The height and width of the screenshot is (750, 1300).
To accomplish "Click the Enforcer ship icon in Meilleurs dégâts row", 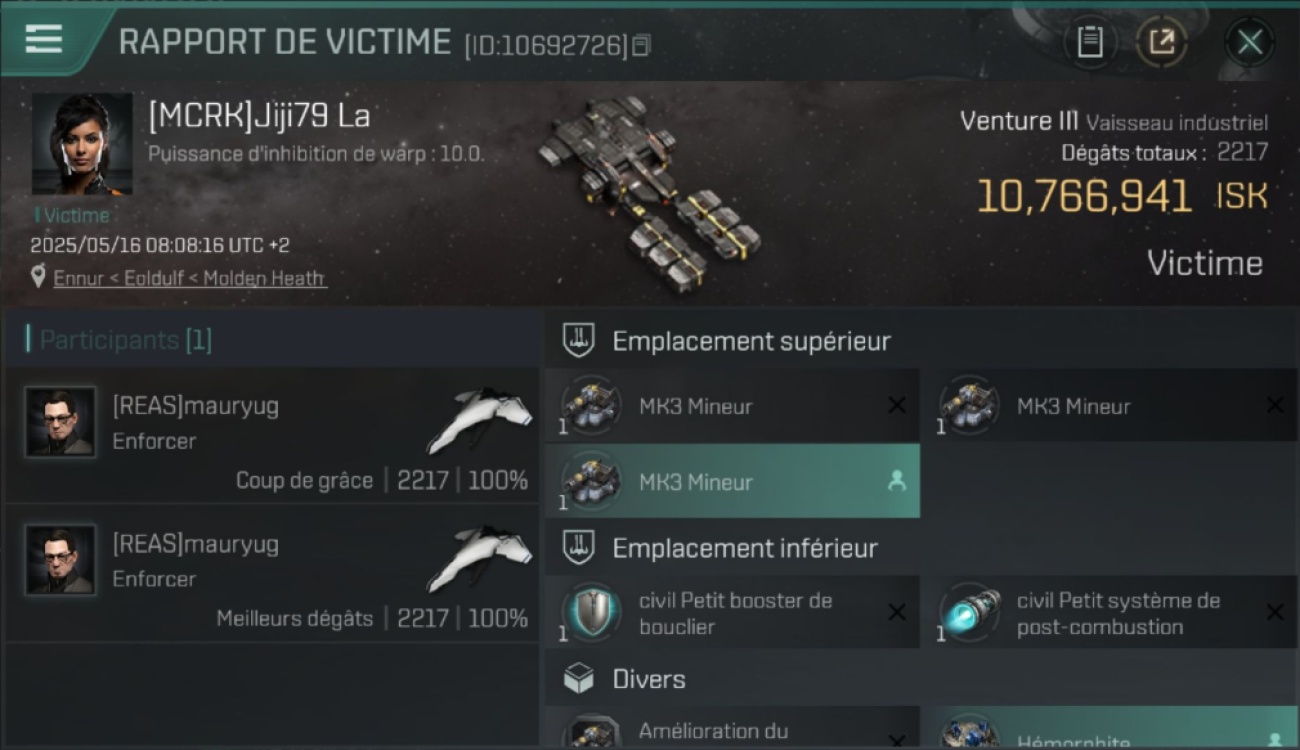I will tap(478, 558).
